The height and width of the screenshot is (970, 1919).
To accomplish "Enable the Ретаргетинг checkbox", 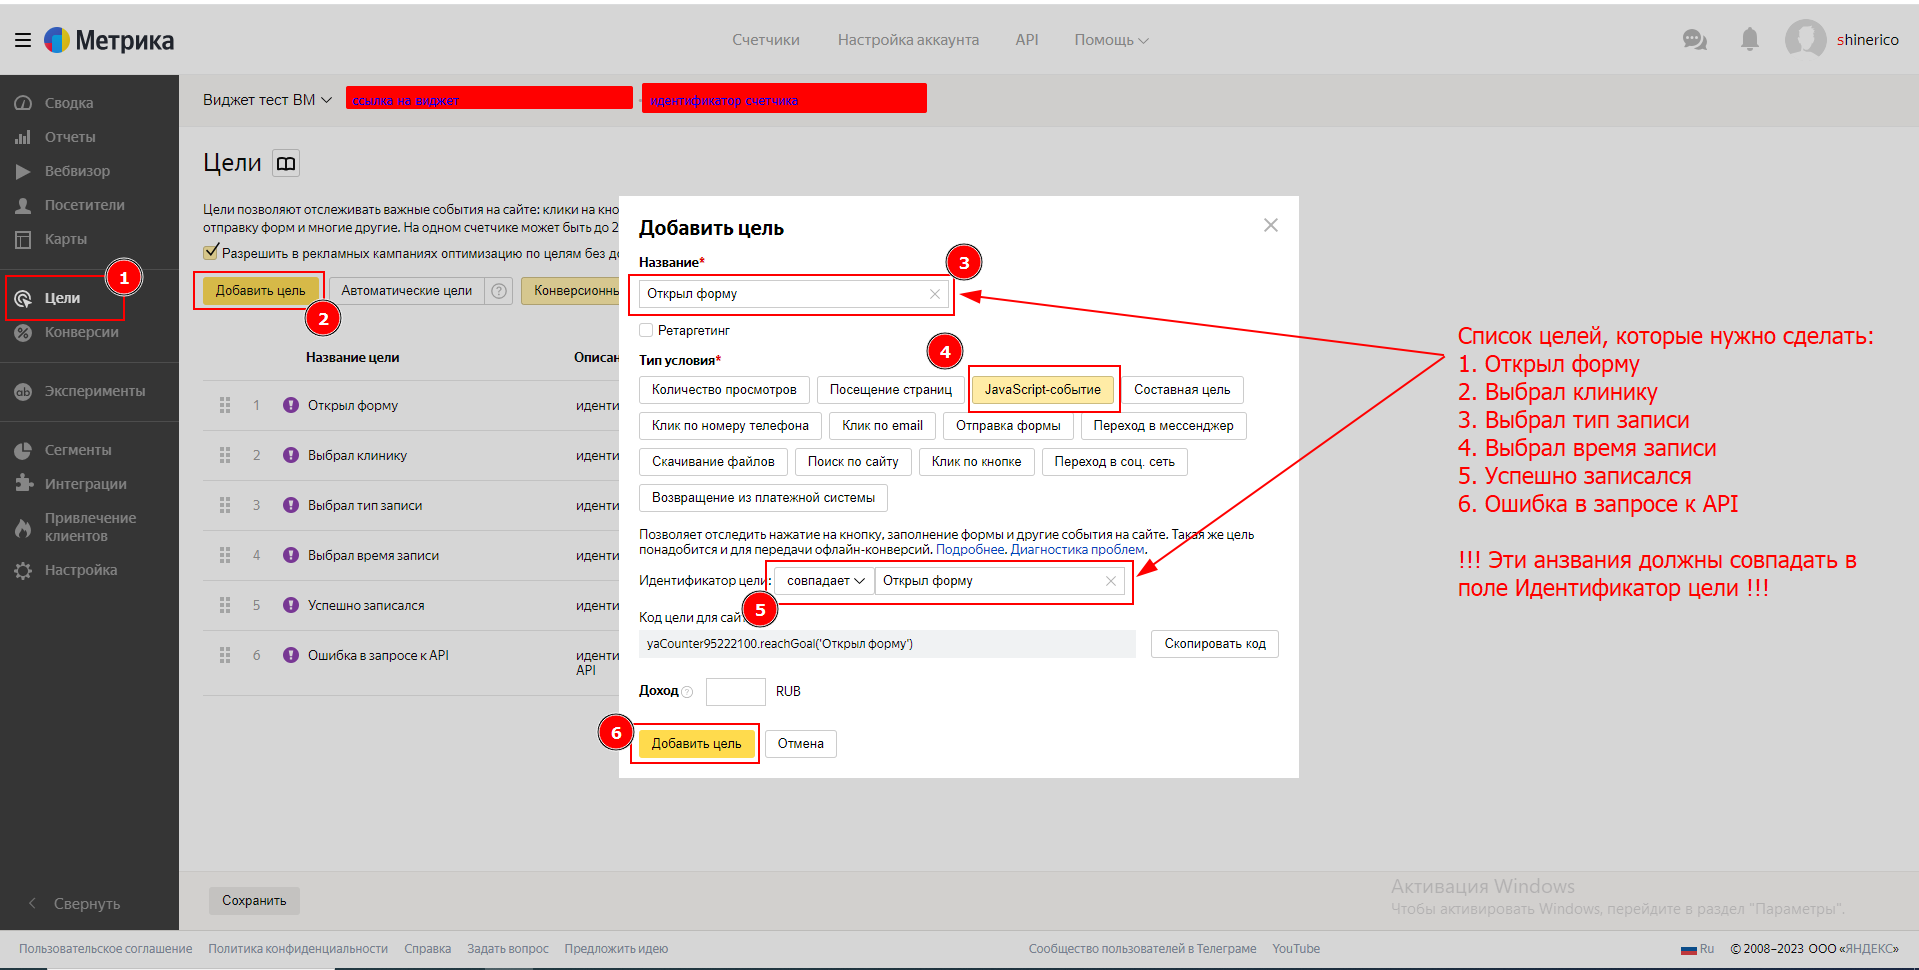I will [646, 330].
